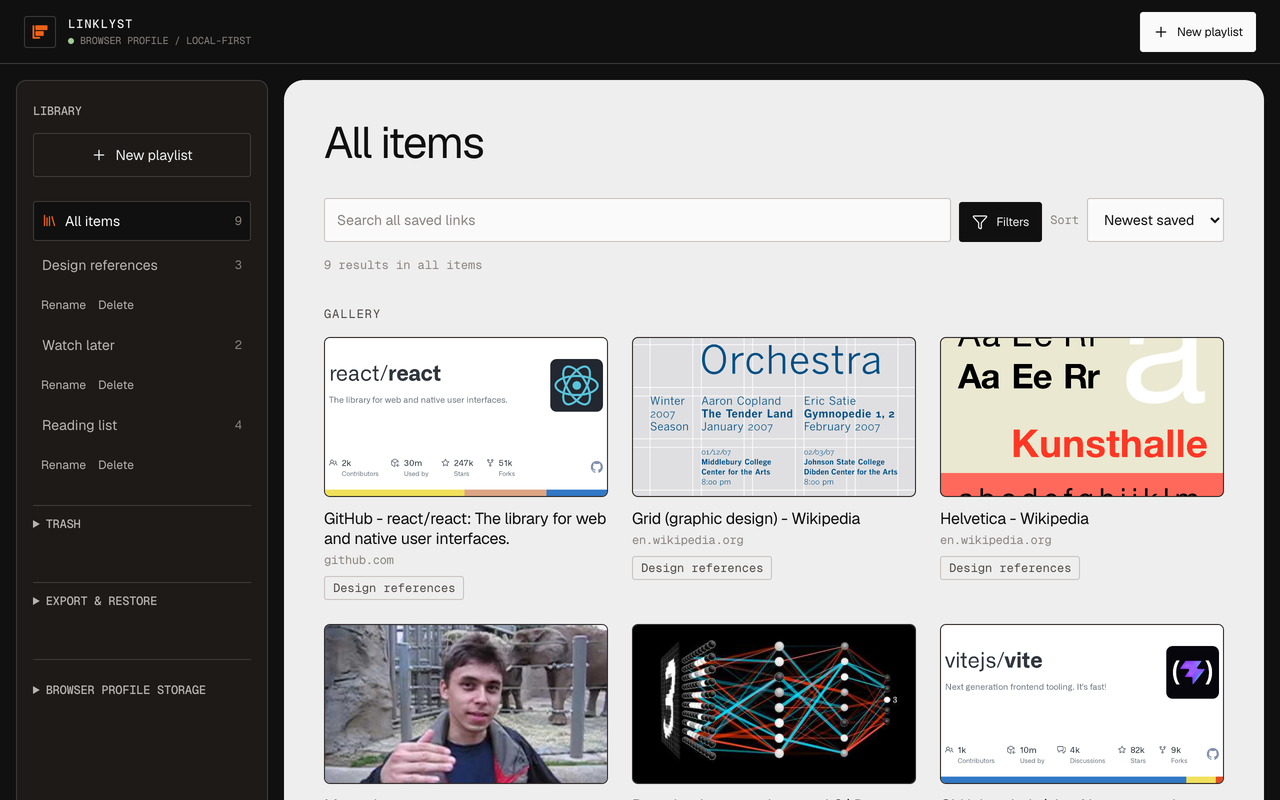The image size is (1280, 800).
Task: Open the react/react GitHub card thumbnail
Action: (x=466, y=417)
